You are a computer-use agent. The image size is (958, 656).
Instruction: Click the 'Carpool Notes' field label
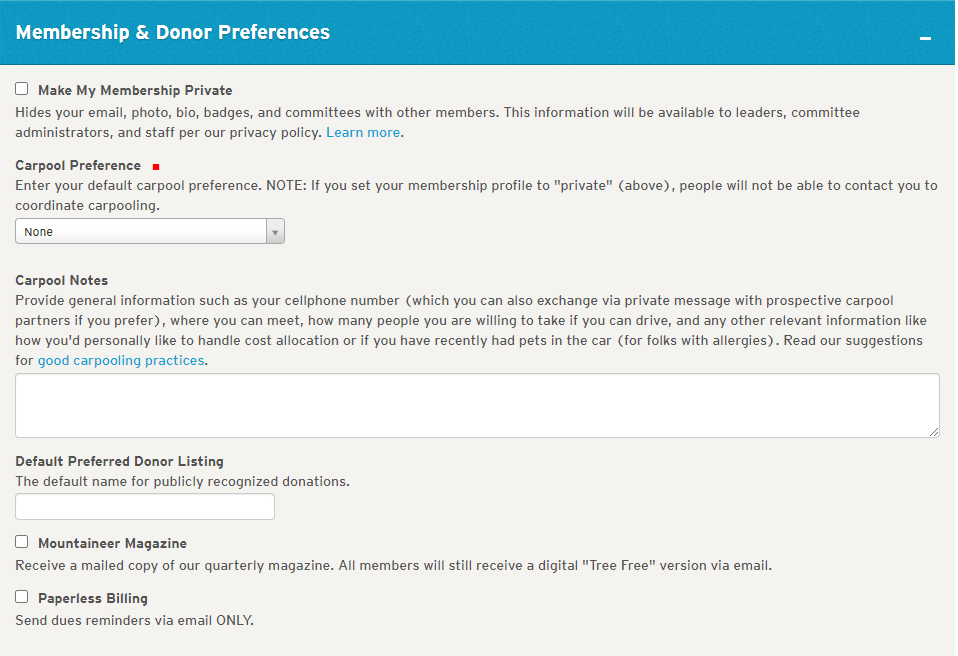[62, 280]
